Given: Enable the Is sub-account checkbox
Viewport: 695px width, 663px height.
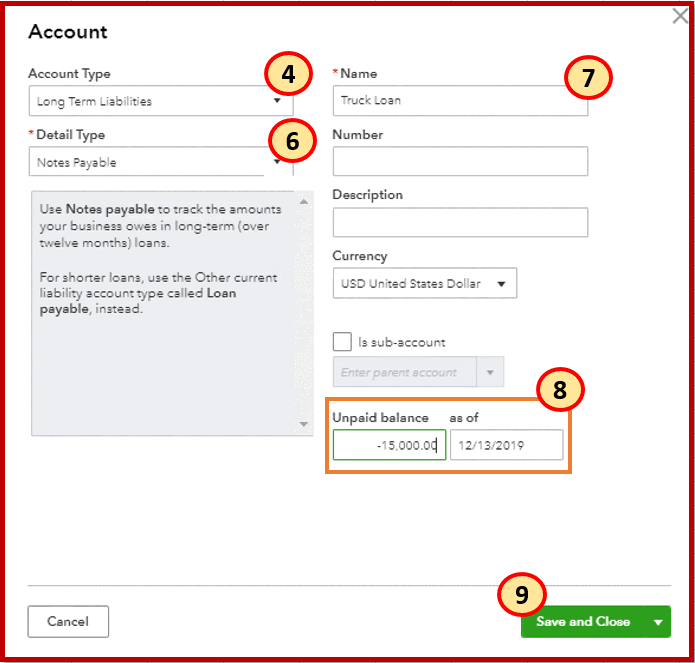Looking at the screenshot, I should click(x=342, y=342).
